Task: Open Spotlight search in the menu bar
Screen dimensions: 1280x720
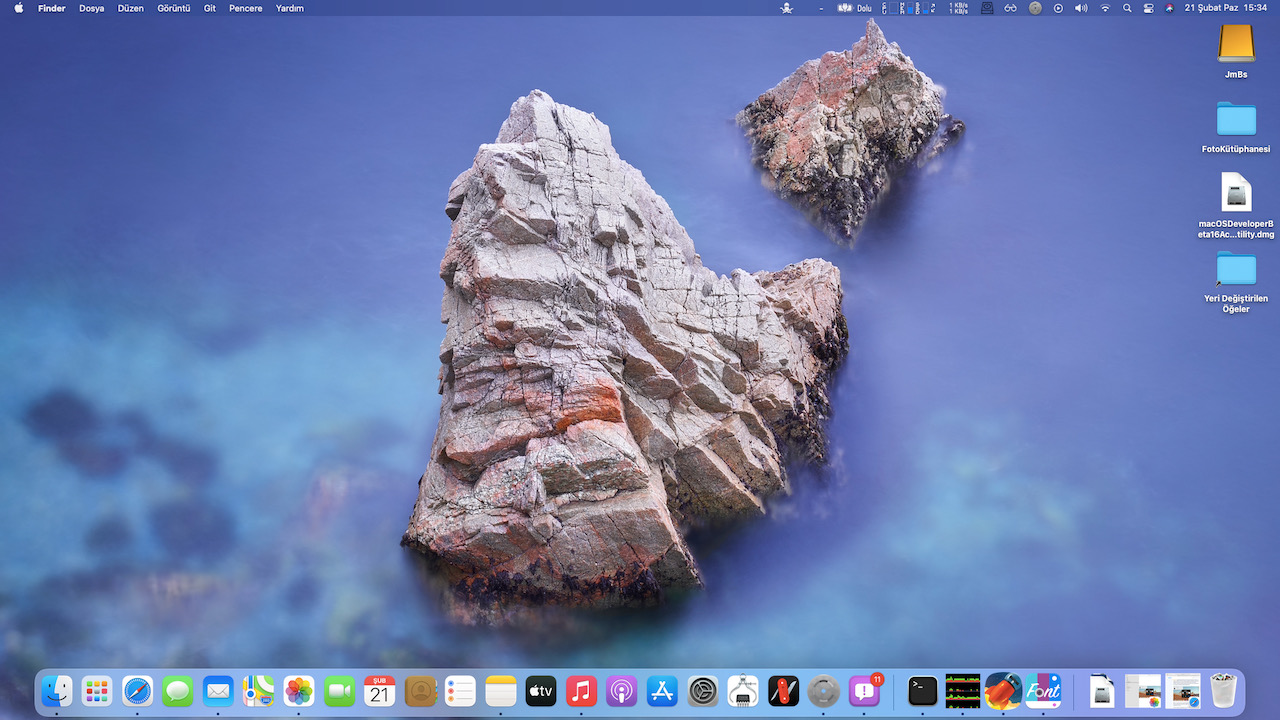Action: [1127, 8]
